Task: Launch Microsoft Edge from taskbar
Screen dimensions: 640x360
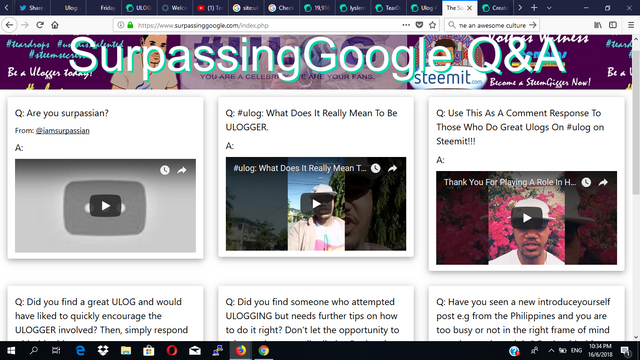Action: (80, 351)
